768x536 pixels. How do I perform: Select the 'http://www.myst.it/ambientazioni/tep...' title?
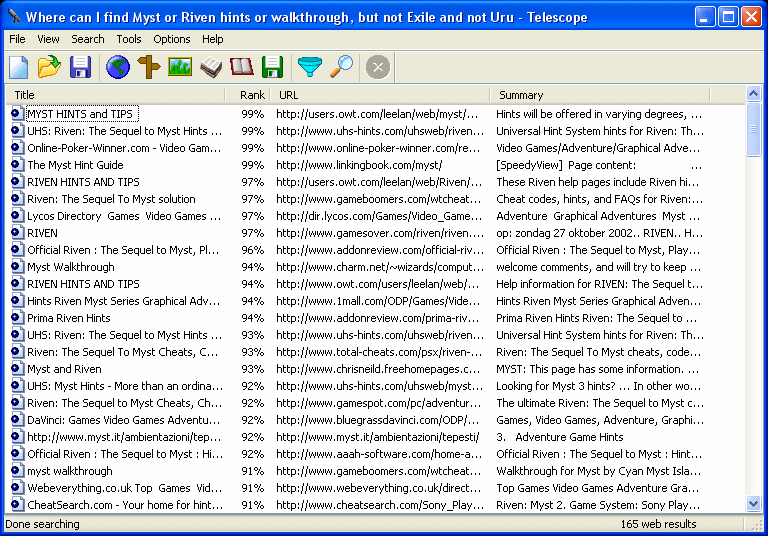[124, 437]
